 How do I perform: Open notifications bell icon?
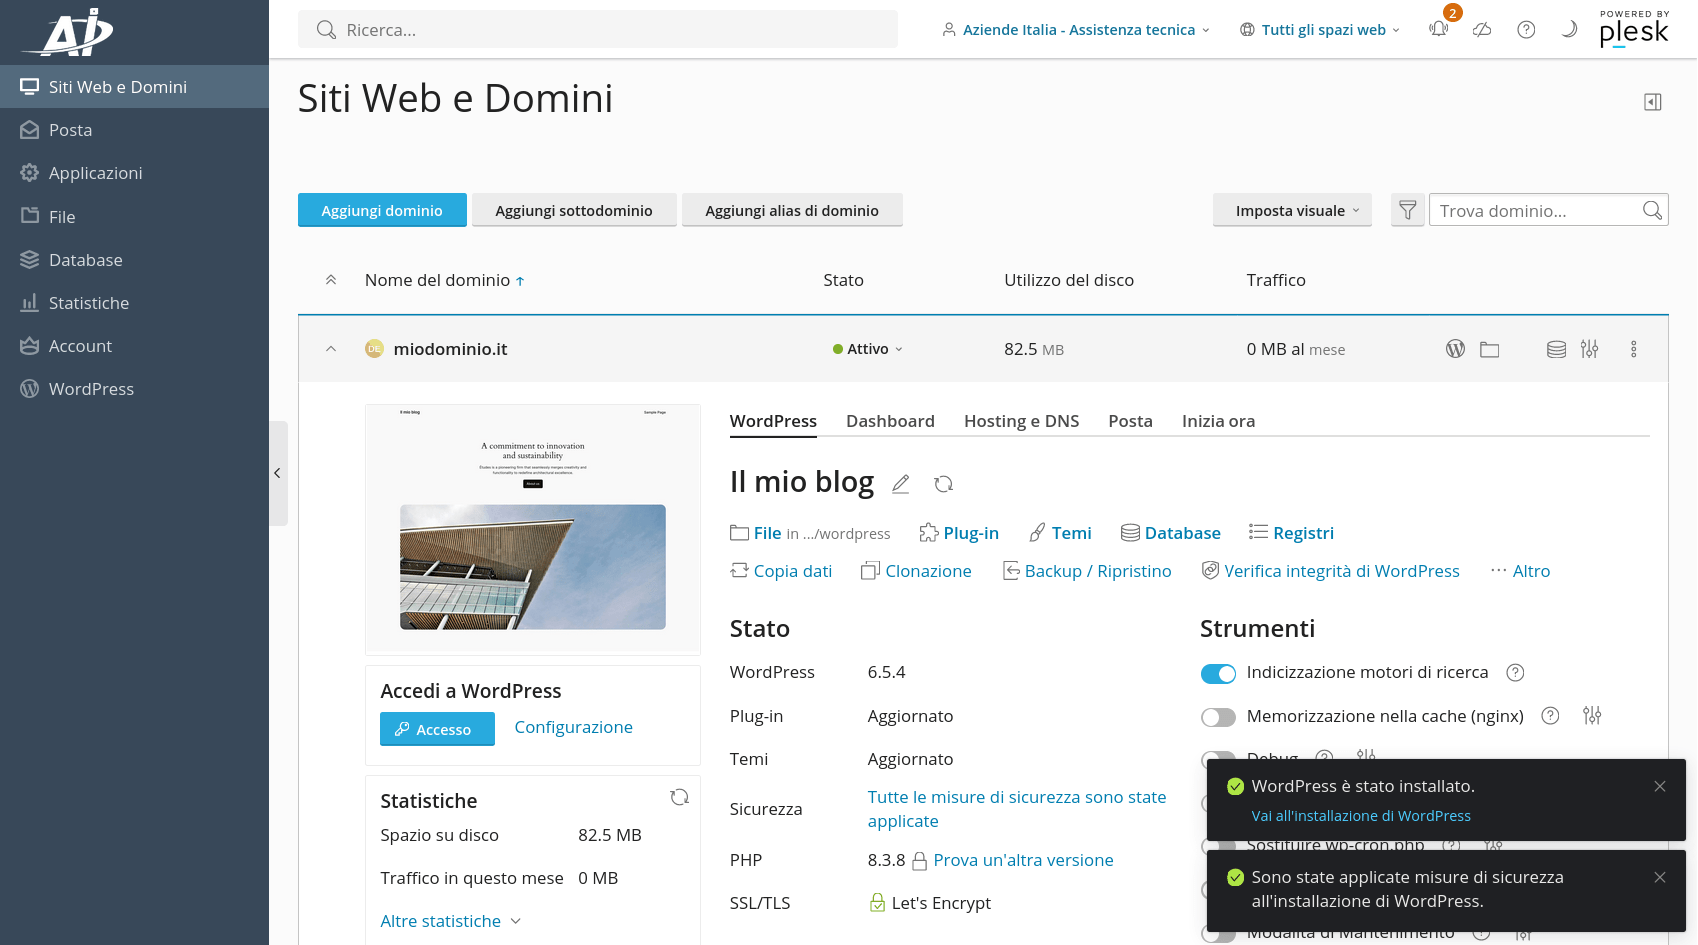click(1439, 29)
